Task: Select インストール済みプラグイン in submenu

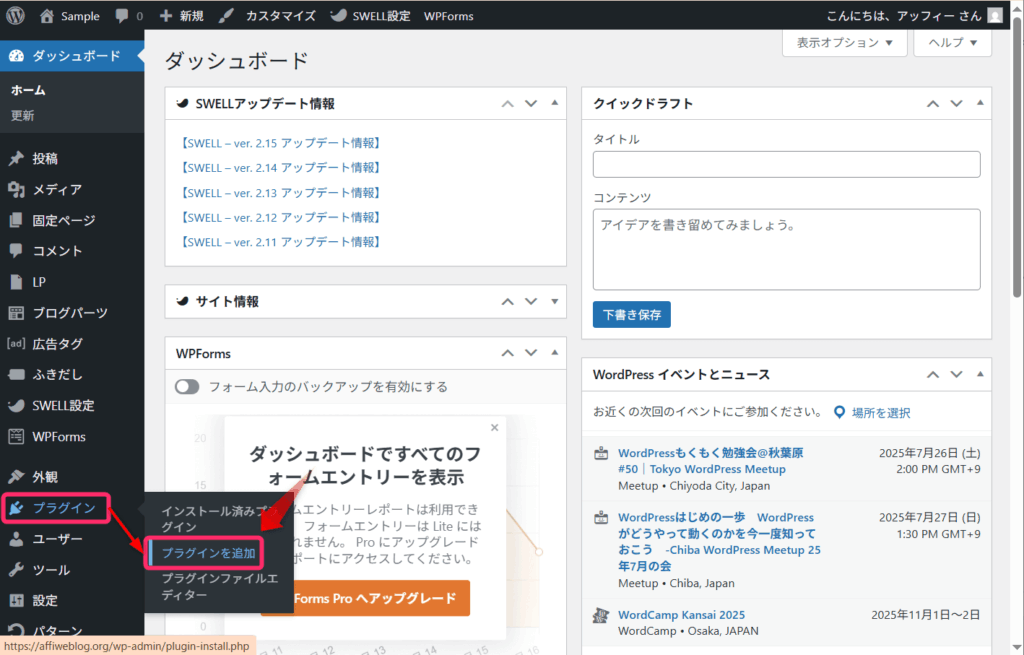Action: click(219, 519)
